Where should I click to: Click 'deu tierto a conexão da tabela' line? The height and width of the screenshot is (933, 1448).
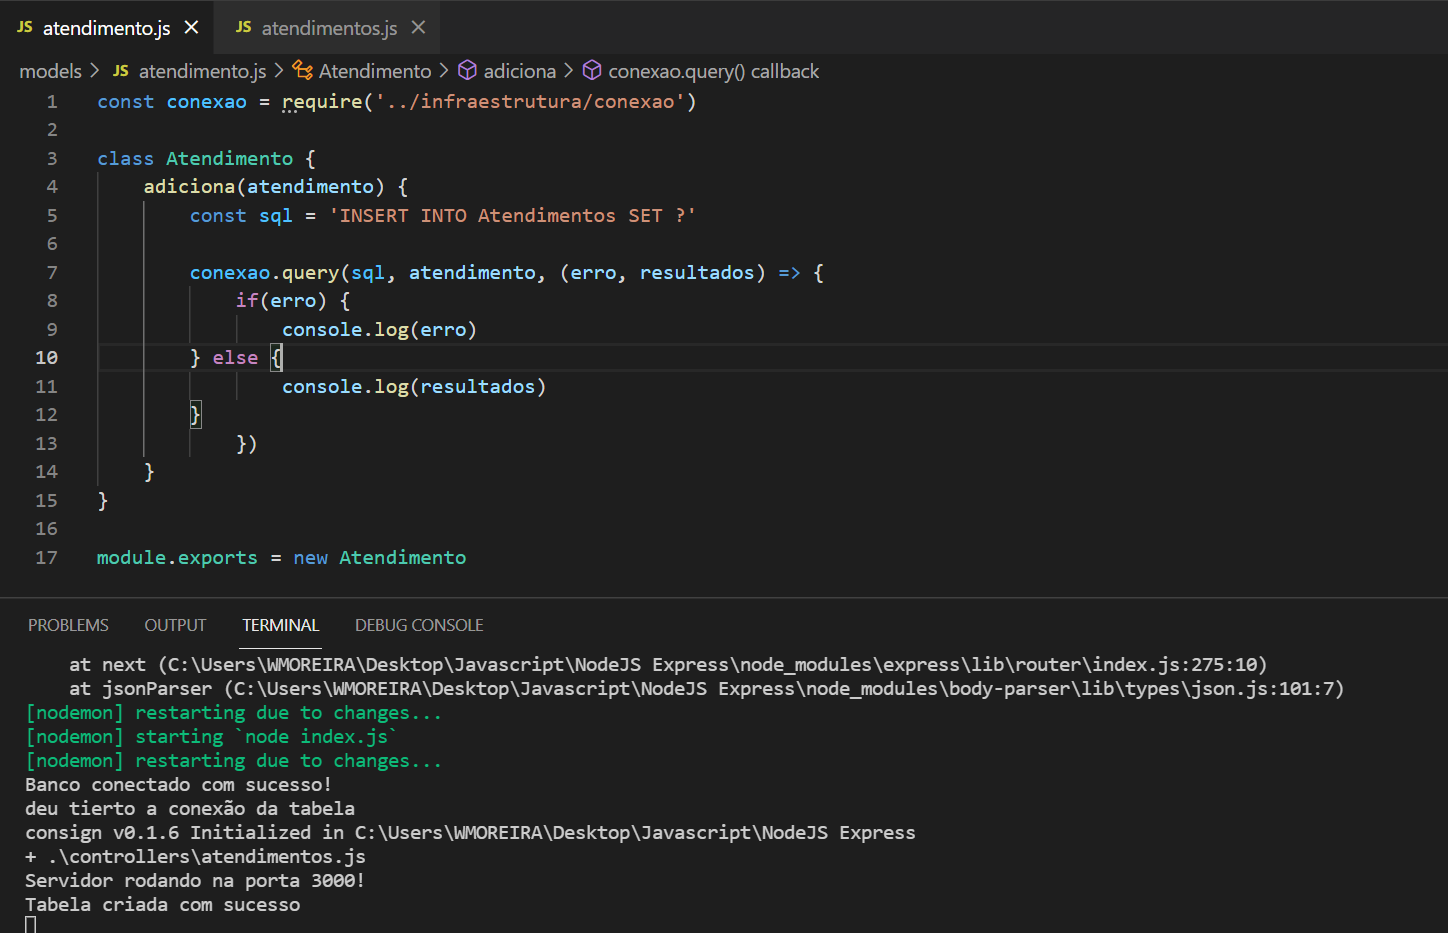190,809
